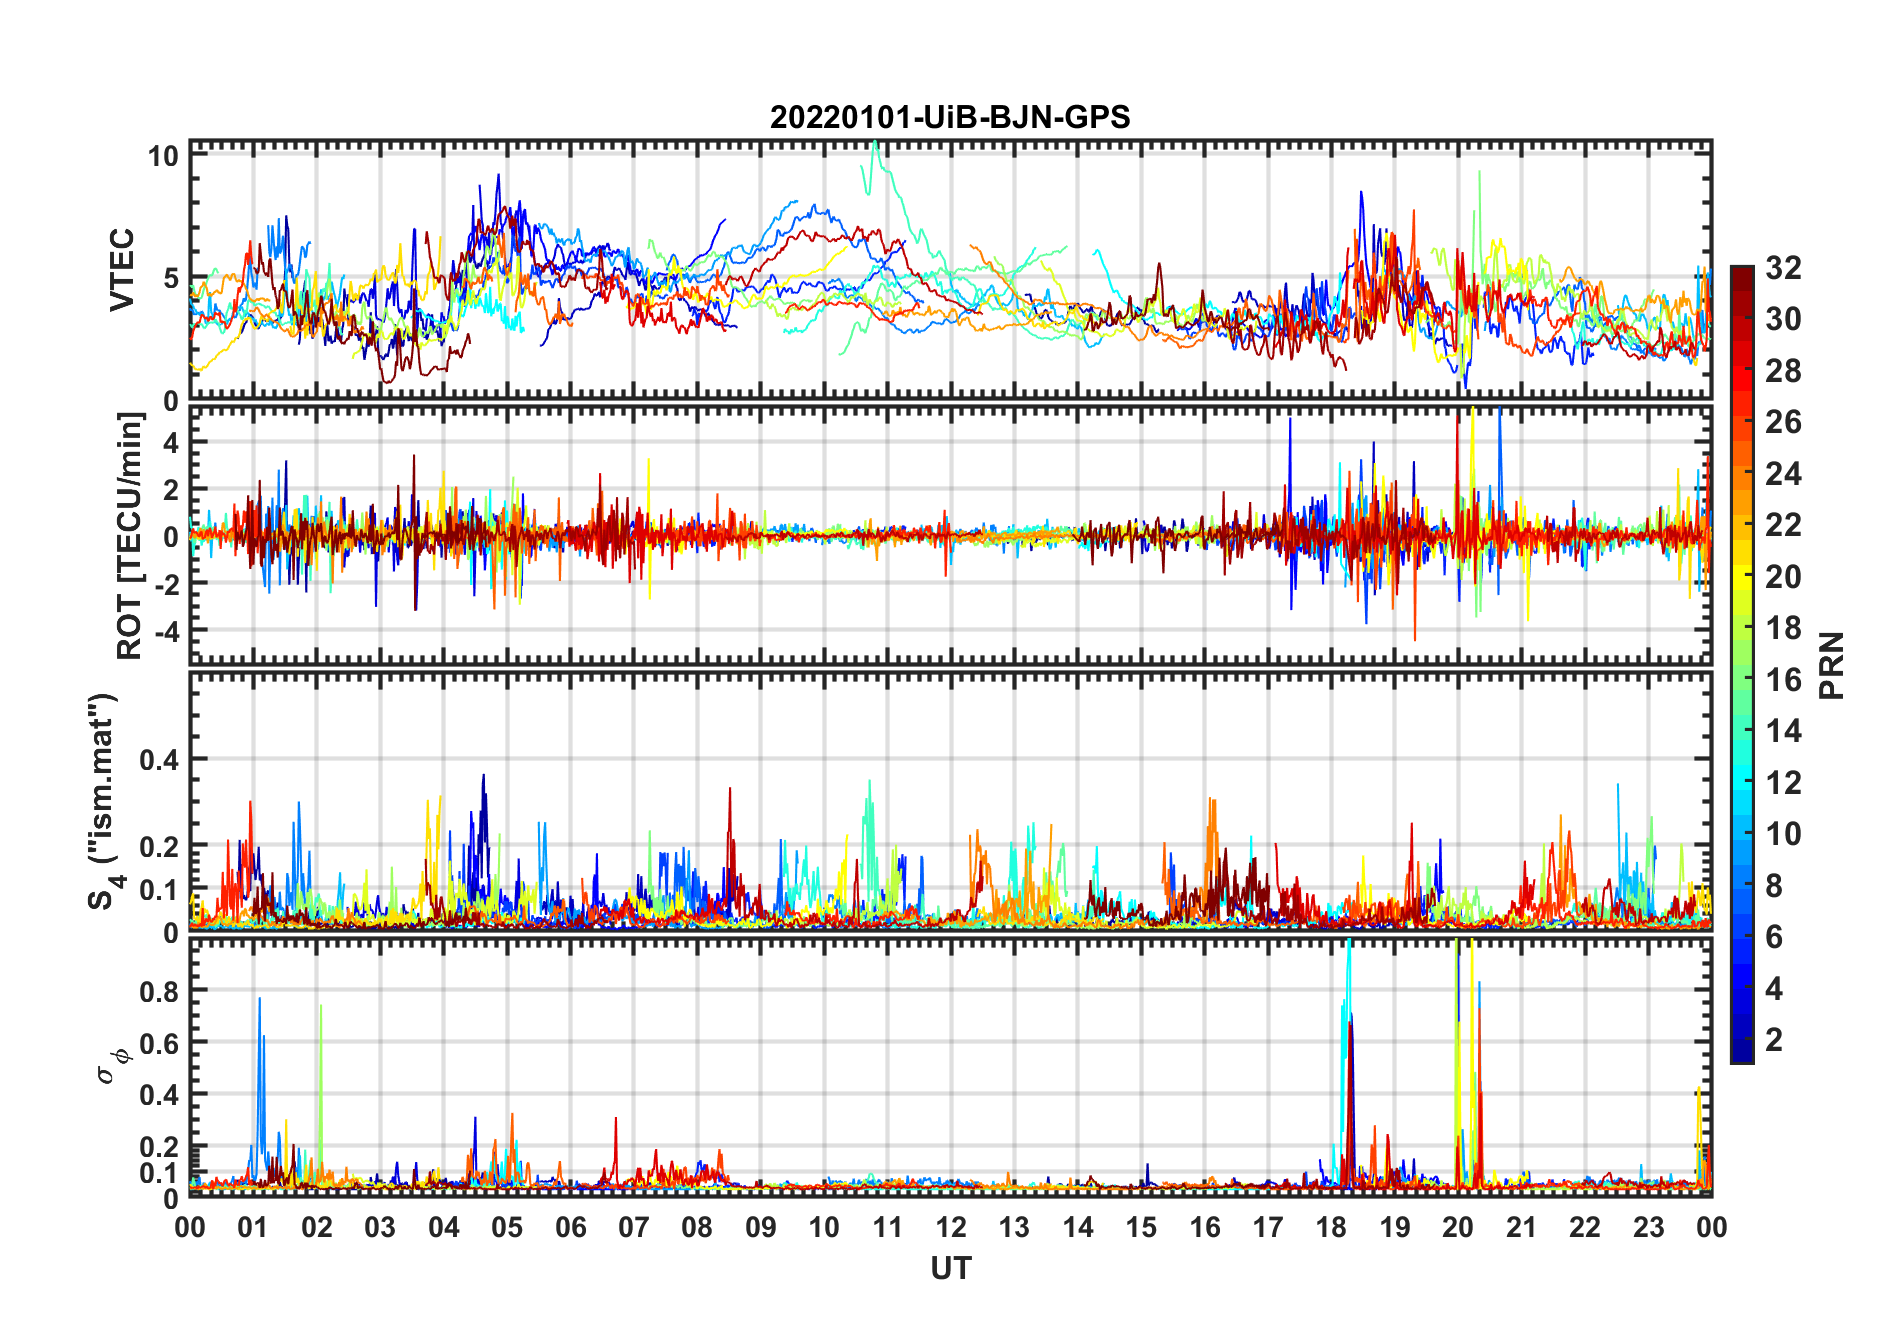The height and width of the screenshot is (1330, 1902).
Task: Click the "23" hour tick on the UT axis
Action: click(x=1648, y=1227)
